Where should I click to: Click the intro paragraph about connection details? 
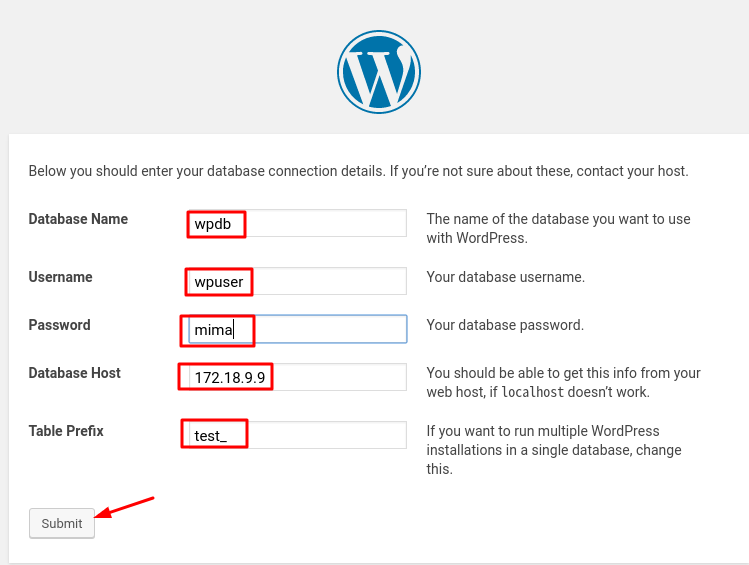click(x=358, y=171)
